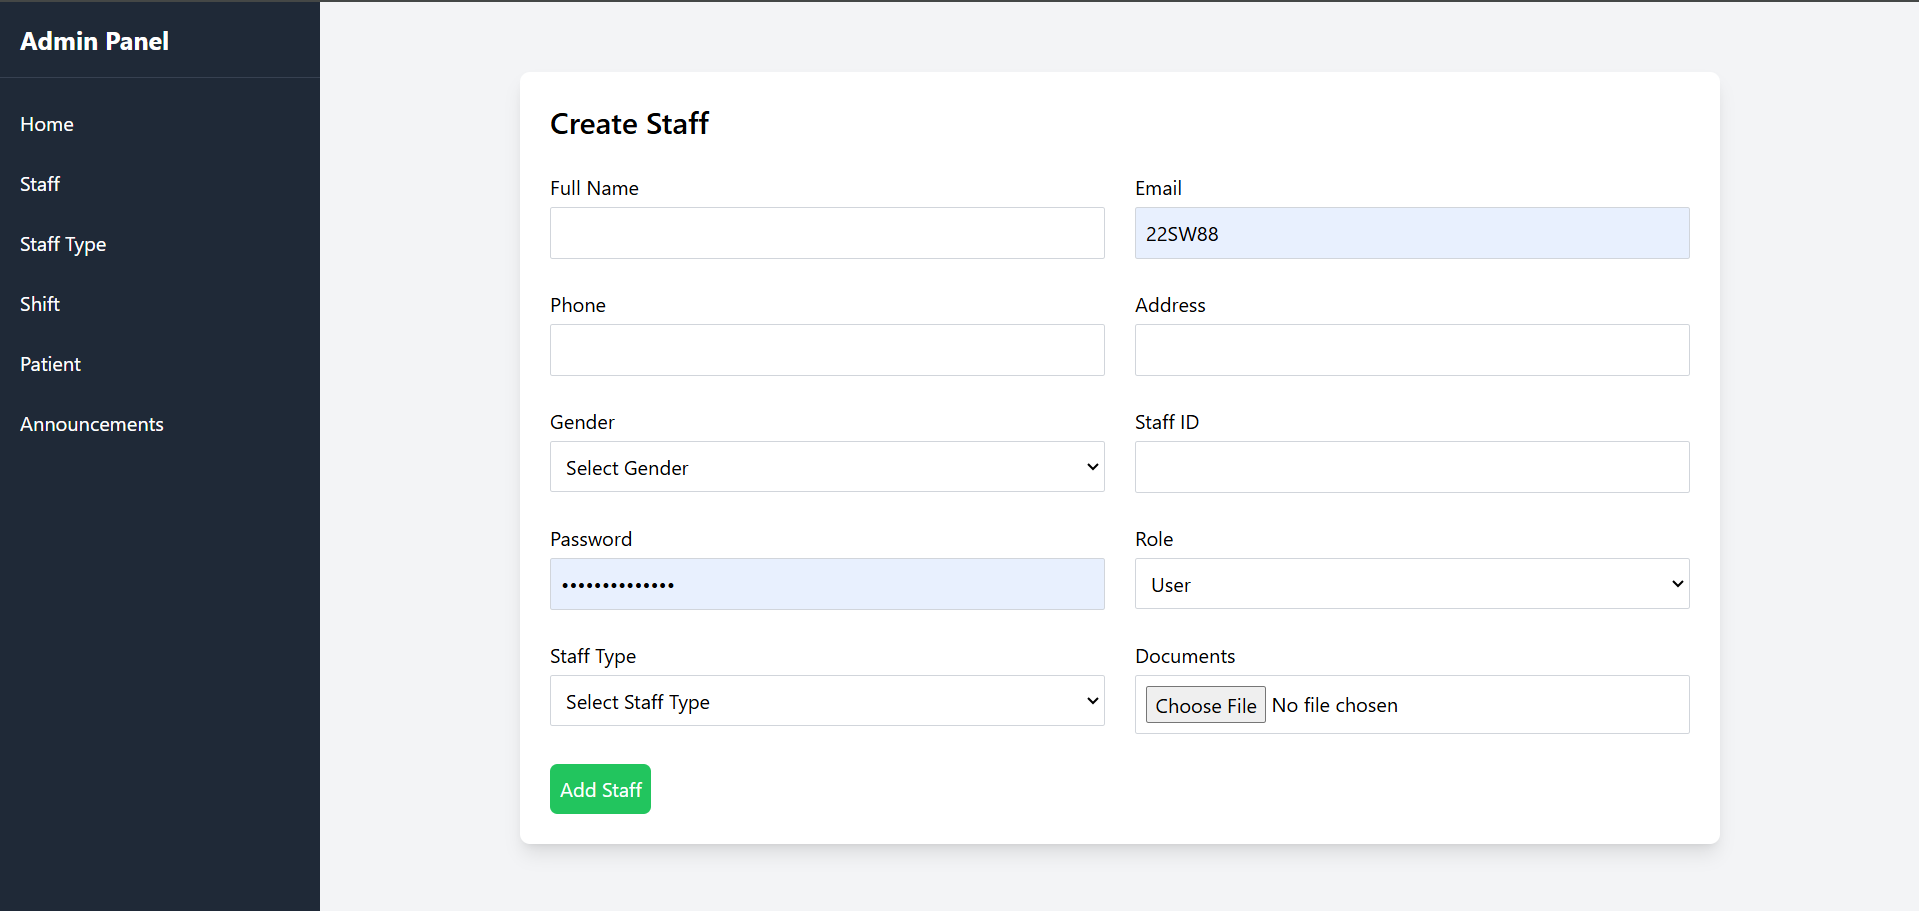The width and height of the screenshot is (1919, 911).
Task: Open the Select Staff Type dropdown
Action: click(x=826, y=701)
